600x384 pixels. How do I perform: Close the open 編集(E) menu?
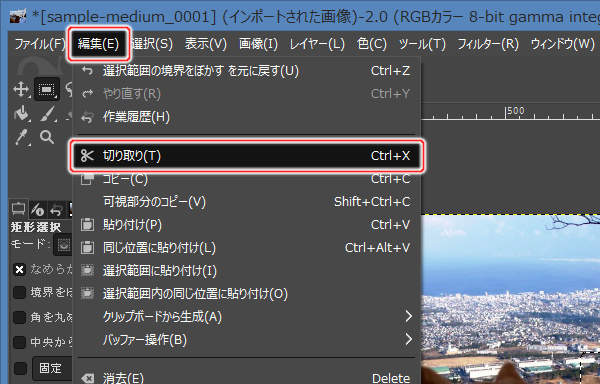coord(98,44)
